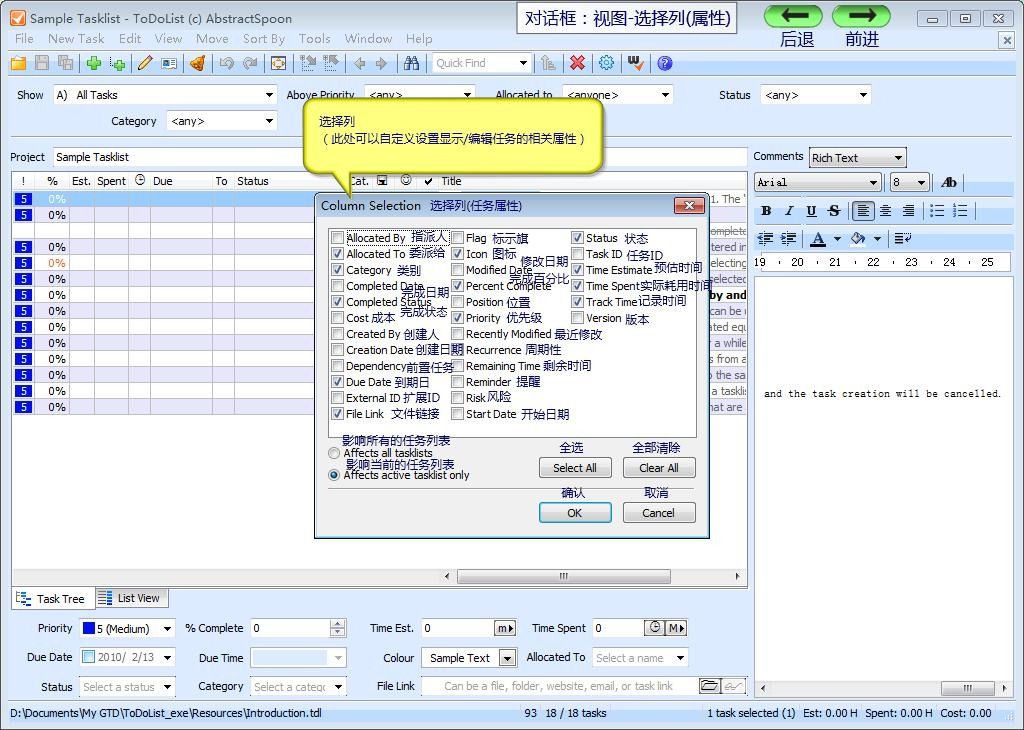Viewport: 1024px width, 730px height.
Task: Open preferences with the gear icon
Action: coord(606,63)
